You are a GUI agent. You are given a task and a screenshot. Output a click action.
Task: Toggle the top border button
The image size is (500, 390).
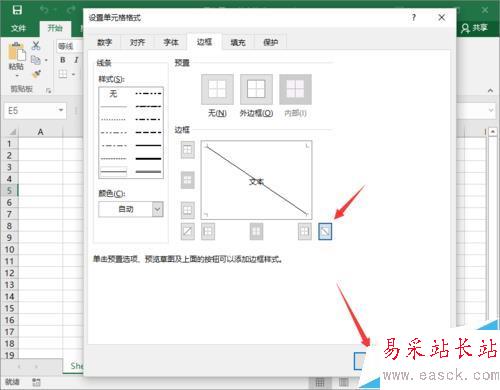[x=187, y=150]
